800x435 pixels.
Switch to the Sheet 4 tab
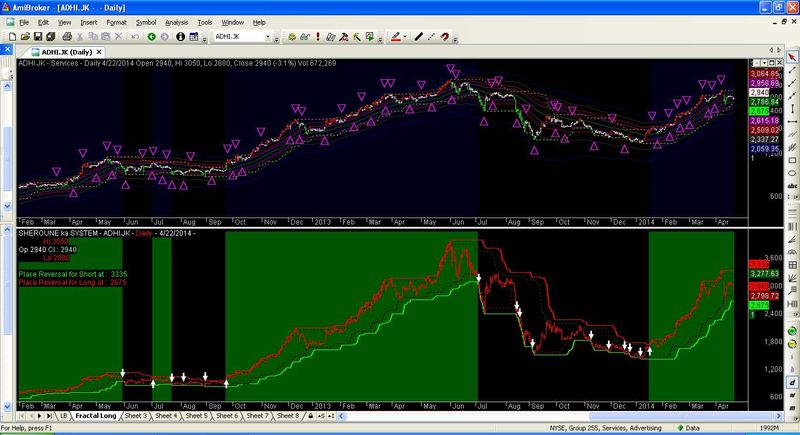tap(166, 416)
